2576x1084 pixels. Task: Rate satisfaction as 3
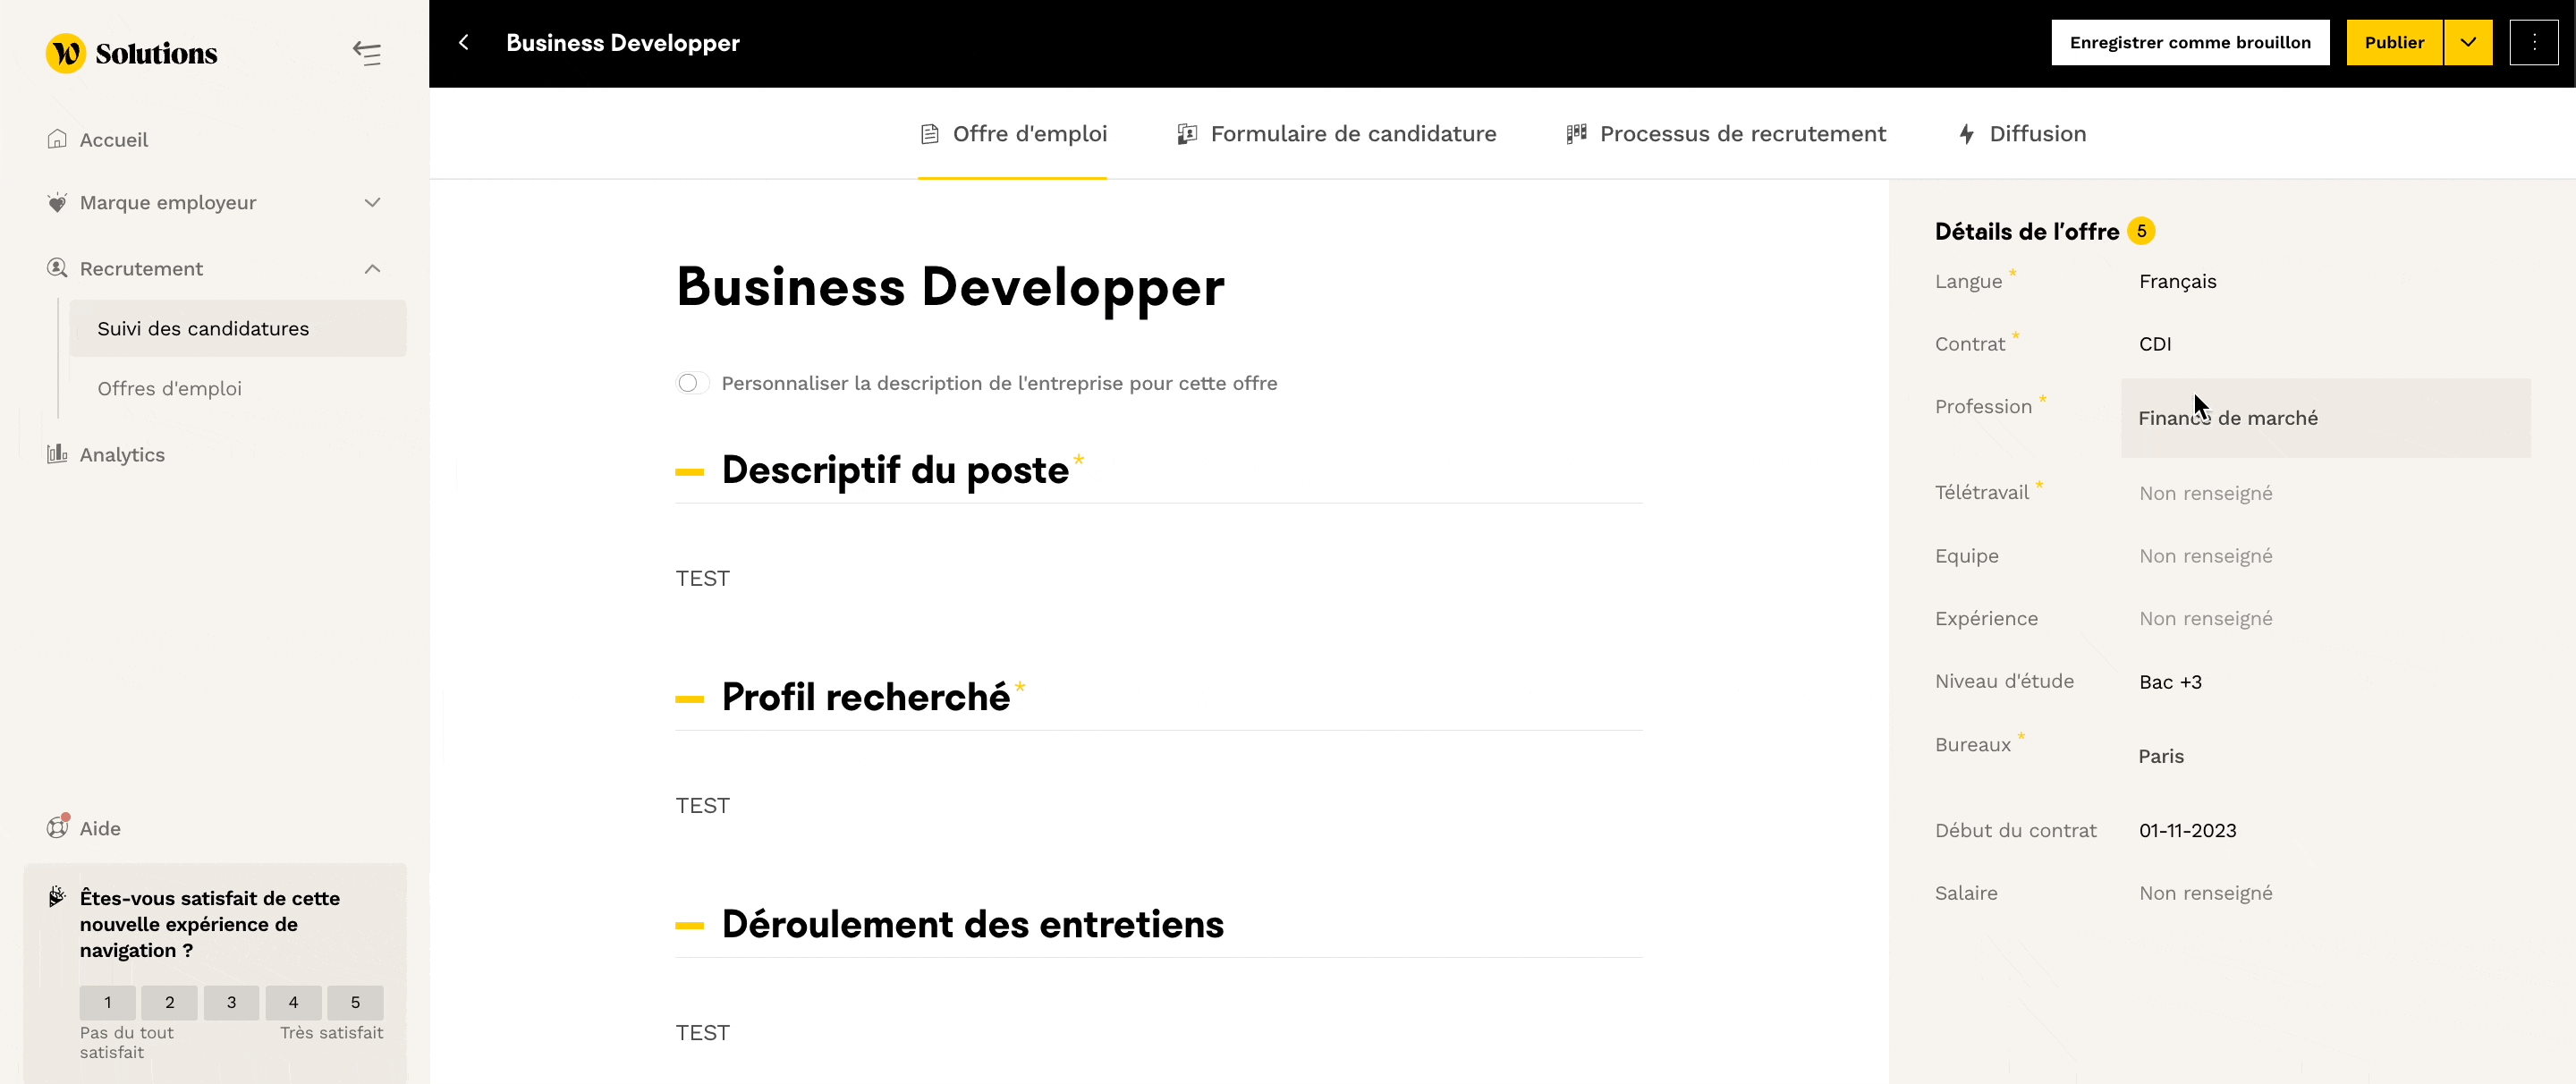[231, 1002]
